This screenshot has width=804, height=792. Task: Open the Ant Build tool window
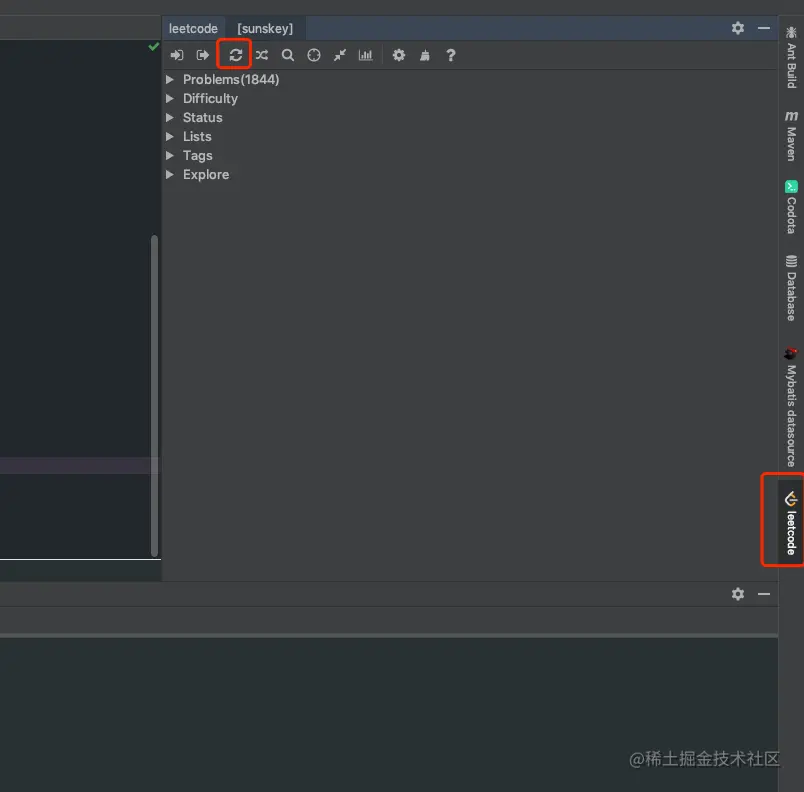pyautogui.click(x=791, y=57)
